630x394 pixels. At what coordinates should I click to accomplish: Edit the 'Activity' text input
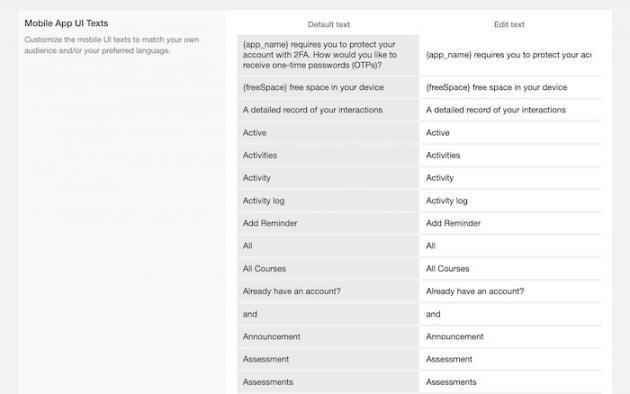[510, 178]
